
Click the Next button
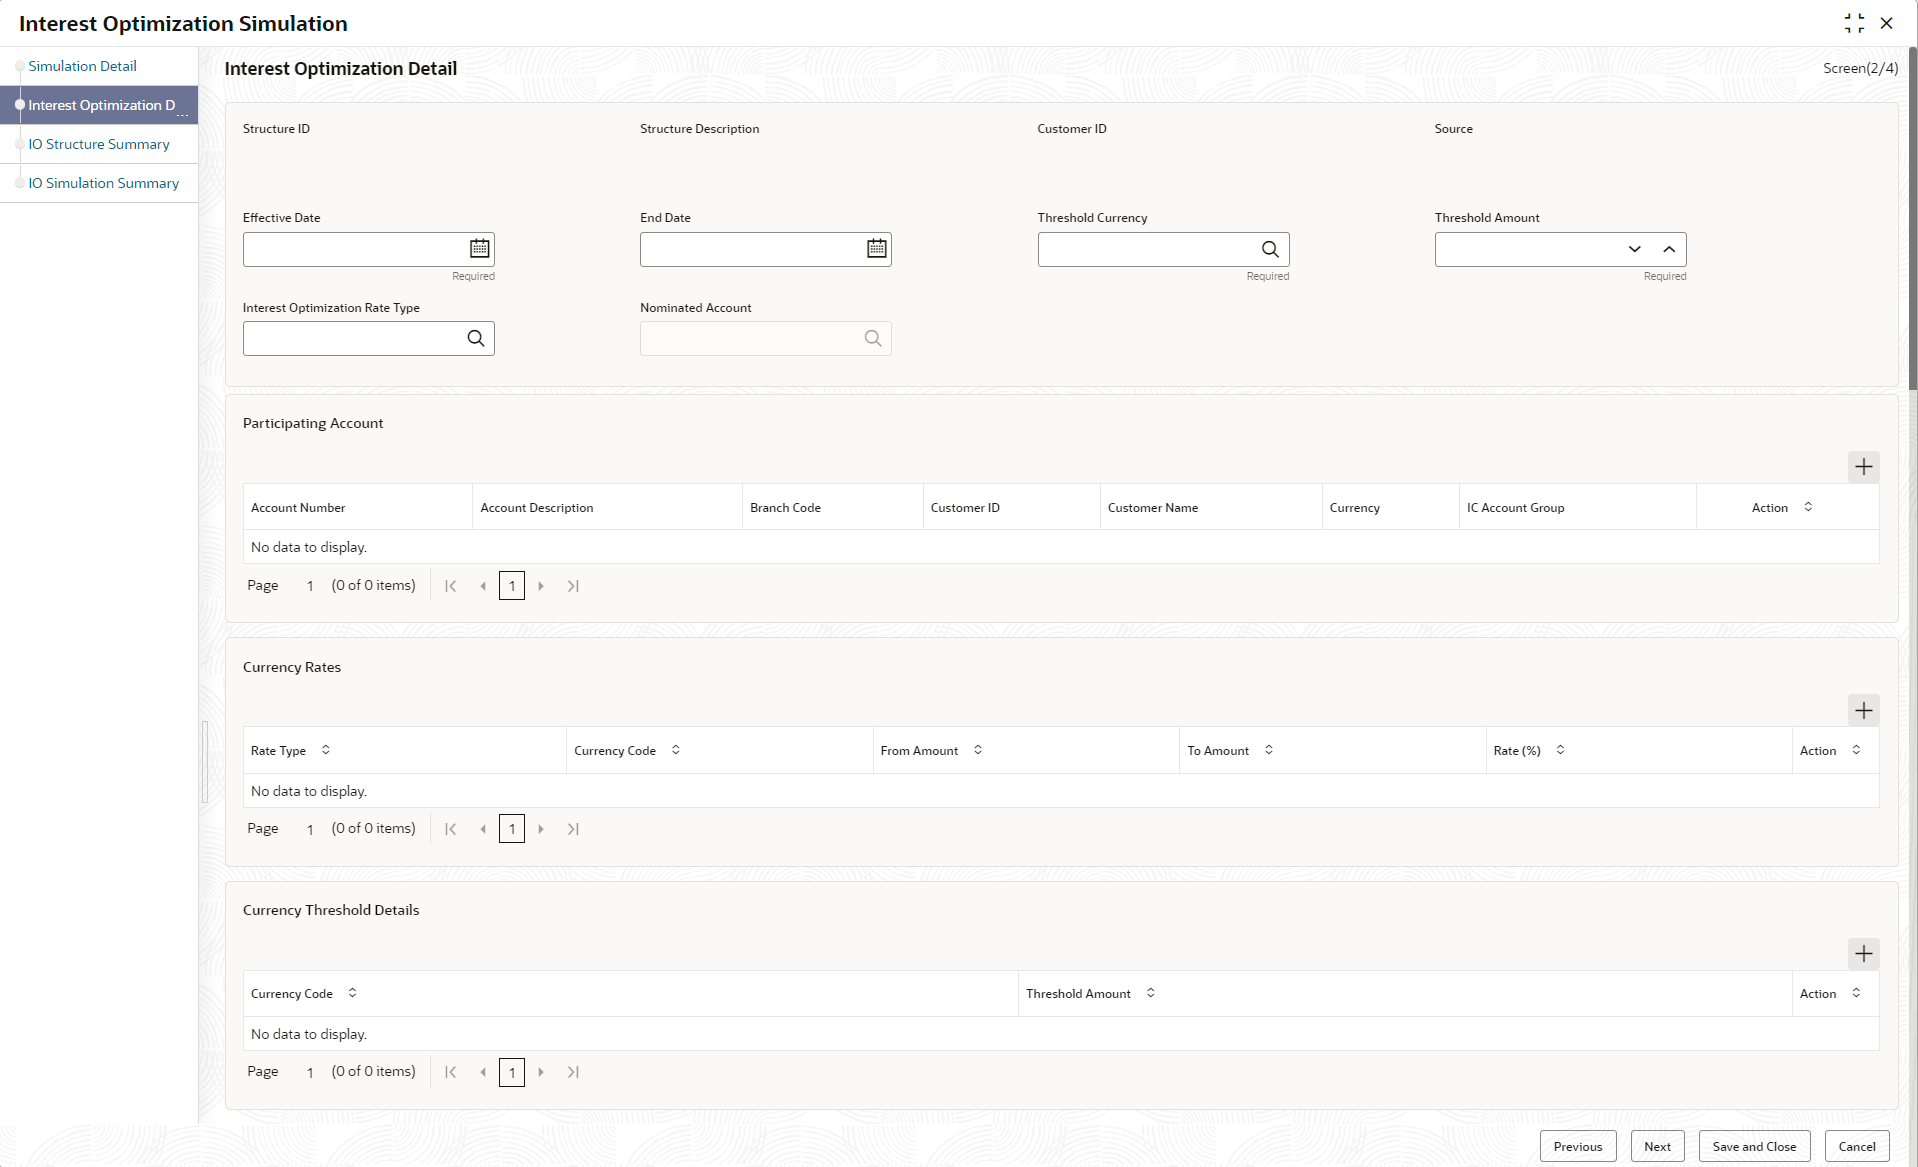coord(1657,1146)
